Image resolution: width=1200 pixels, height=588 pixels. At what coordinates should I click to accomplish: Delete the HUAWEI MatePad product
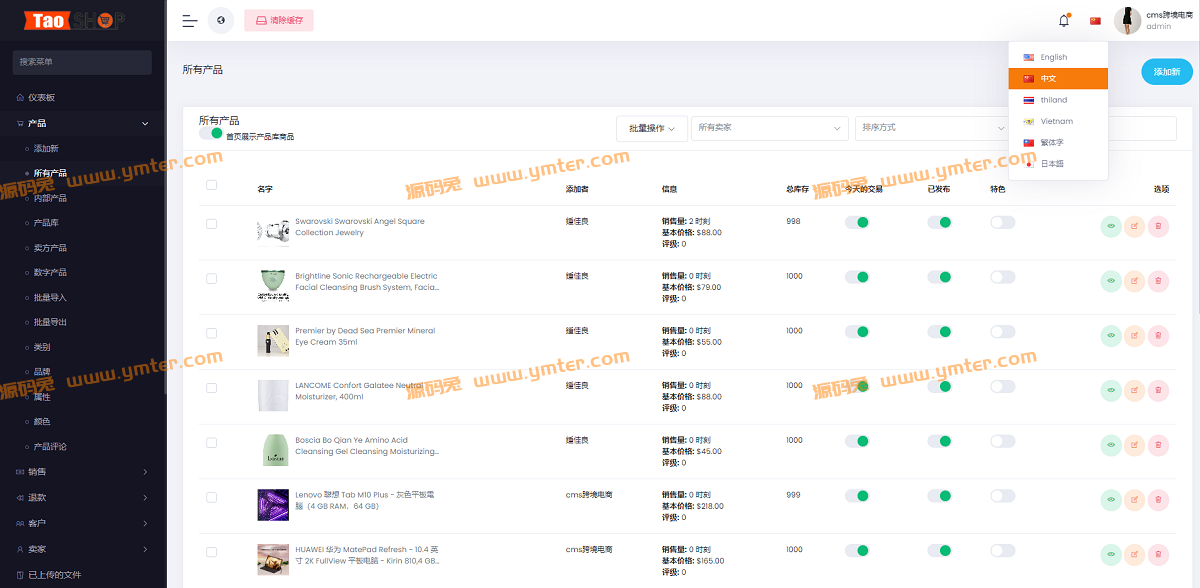coord(1158,555)
